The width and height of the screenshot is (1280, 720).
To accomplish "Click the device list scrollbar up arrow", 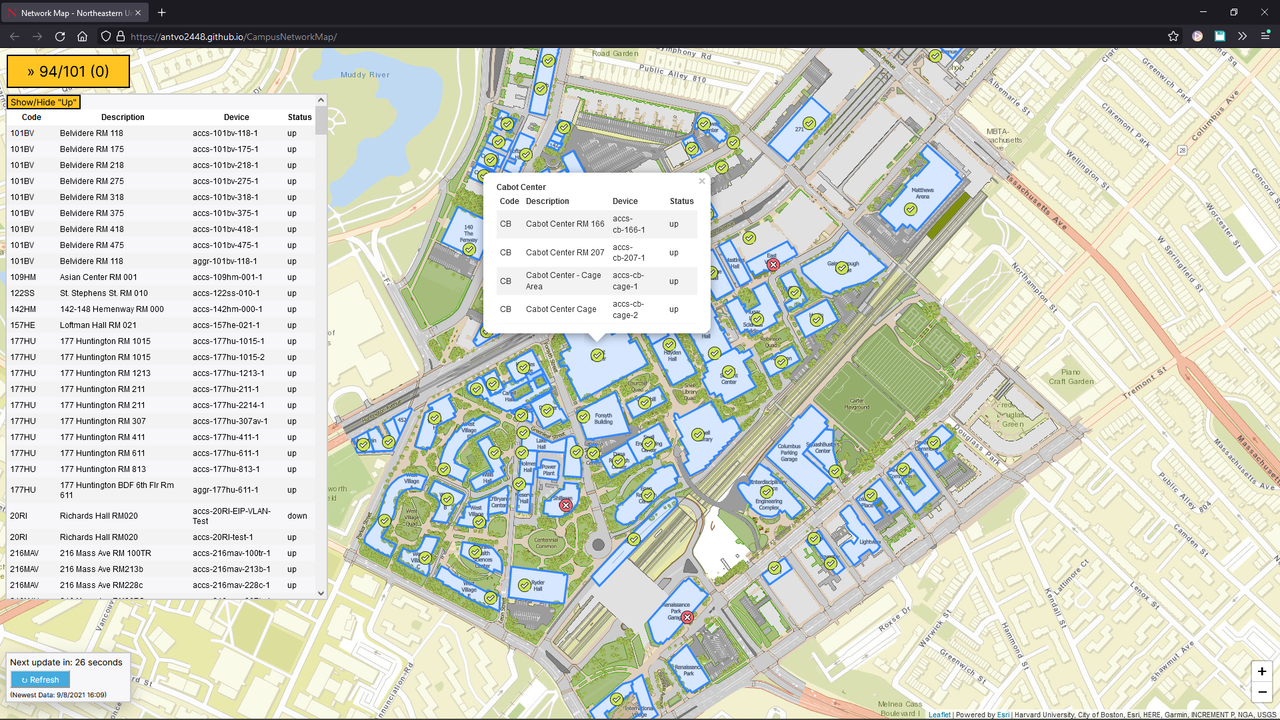I will pyautogui.click(x=321, y=100).
